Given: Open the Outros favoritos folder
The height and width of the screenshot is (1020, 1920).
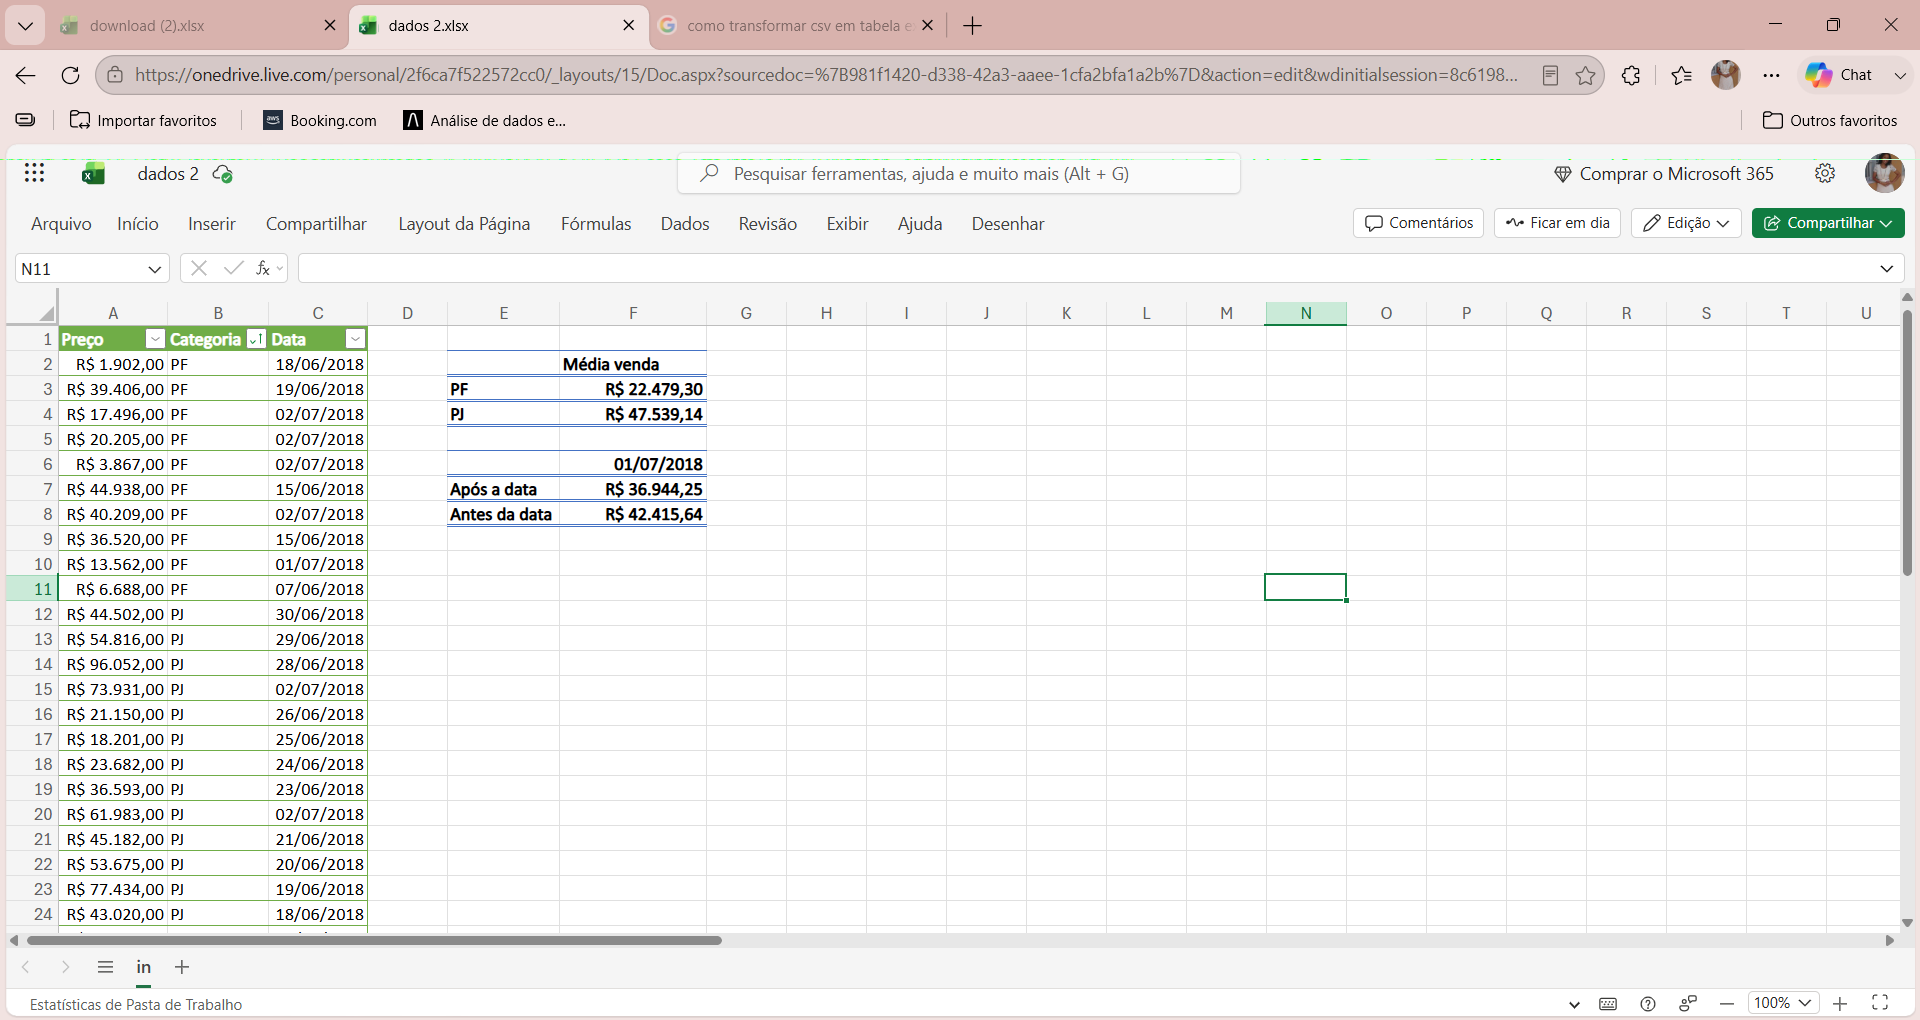Looking at the screenshot, I should [x=1830, y=120].
